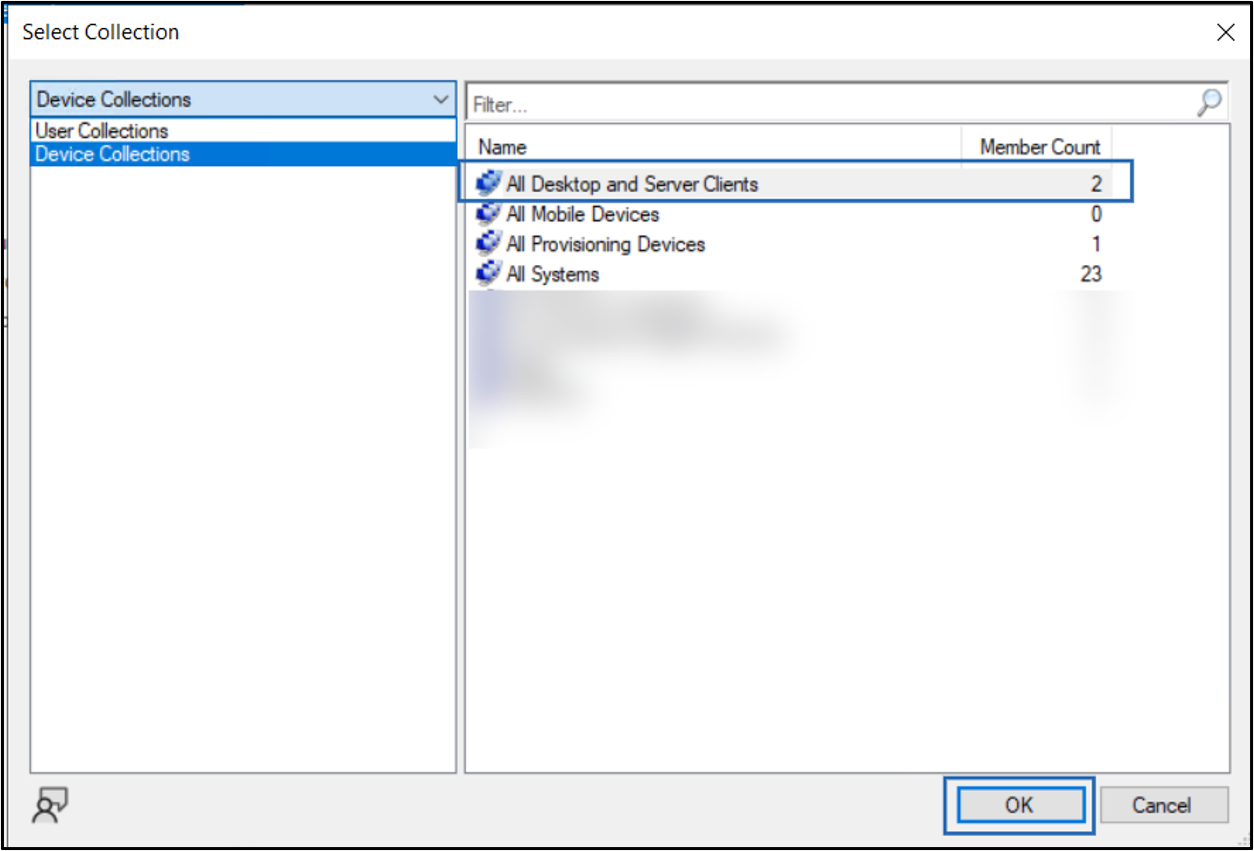Sort by the Member Count column header

pos(1037,147)
